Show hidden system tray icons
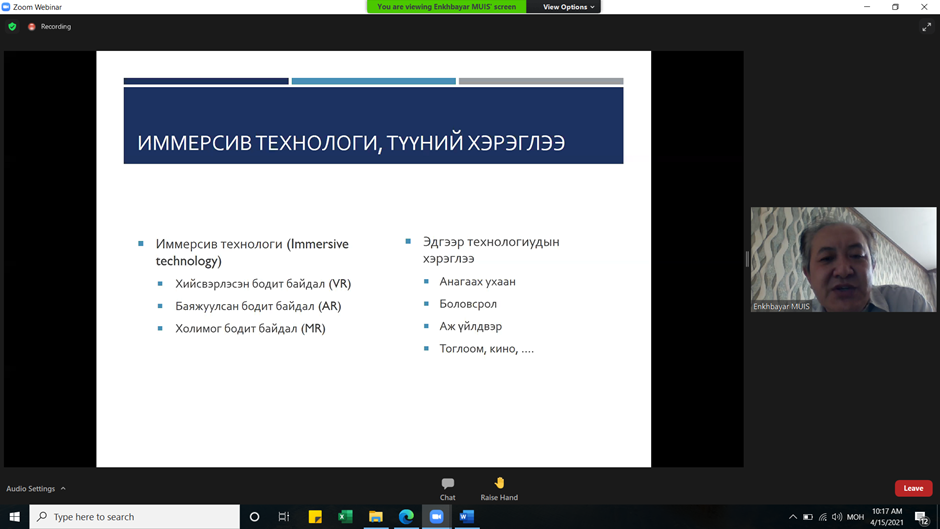940x529 pixels. pyautogui.click(x=793, y=517)
